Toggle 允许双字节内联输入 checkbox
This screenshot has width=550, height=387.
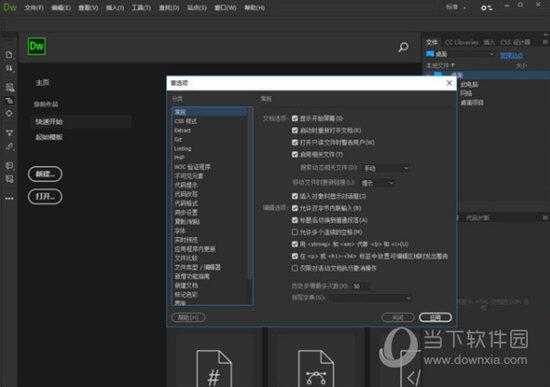295,208
